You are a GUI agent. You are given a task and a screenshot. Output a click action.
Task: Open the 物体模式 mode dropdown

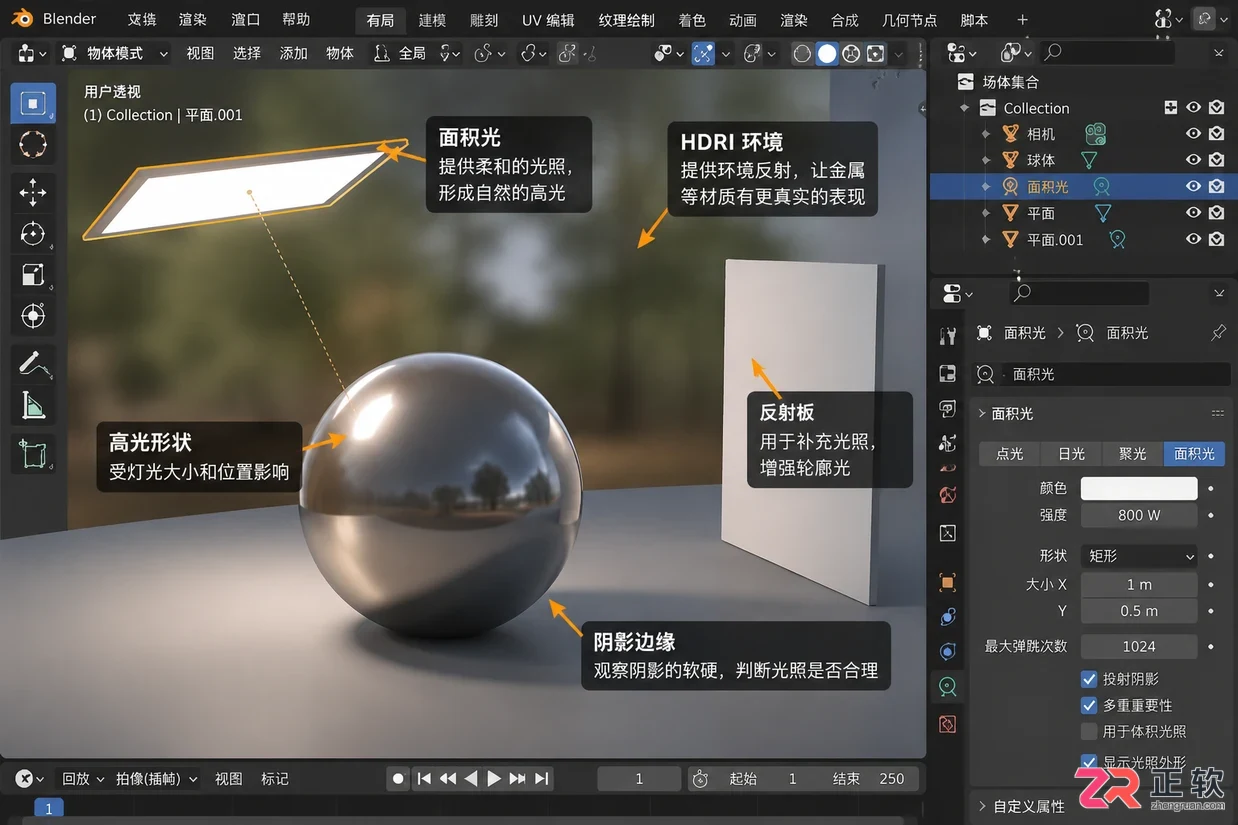pyautogui.click(x=113, y=53)
